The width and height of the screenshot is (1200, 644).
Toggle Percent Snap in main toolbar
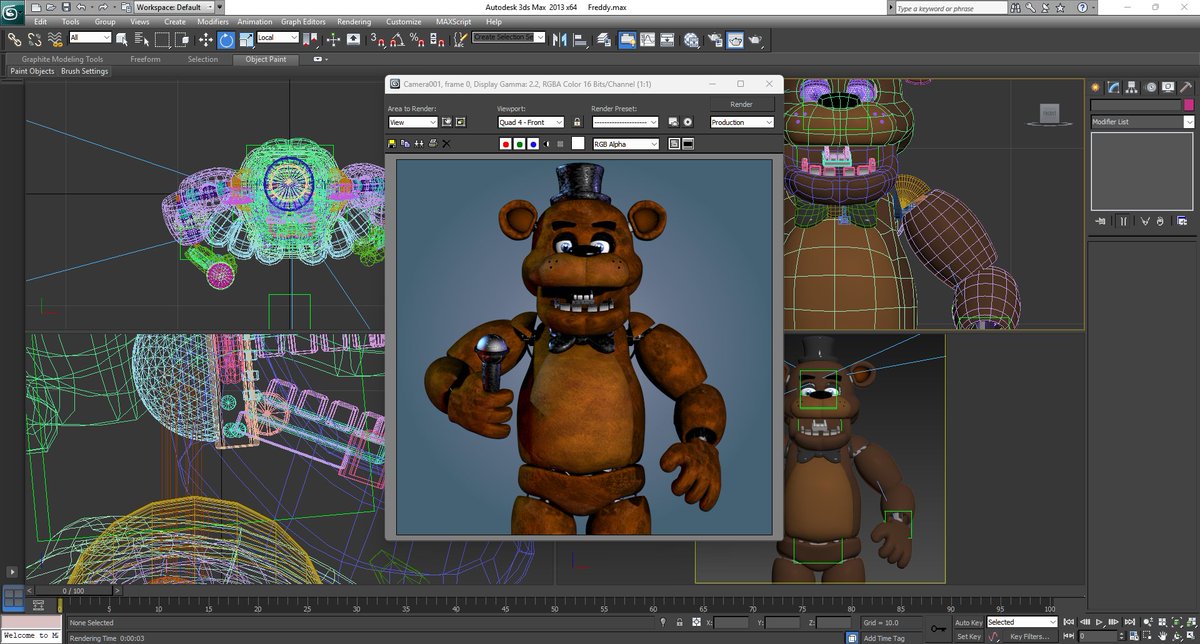click(x=418, y=39)
